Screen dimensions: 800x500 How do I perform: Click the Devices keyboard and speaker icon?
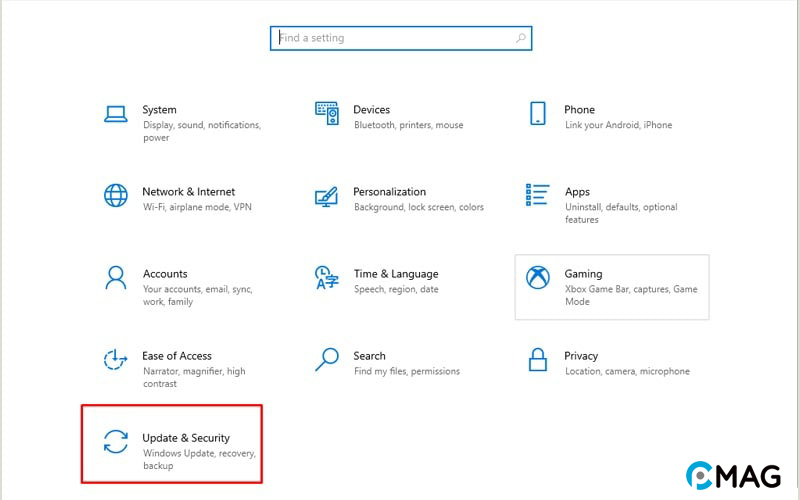click(327, 113)
